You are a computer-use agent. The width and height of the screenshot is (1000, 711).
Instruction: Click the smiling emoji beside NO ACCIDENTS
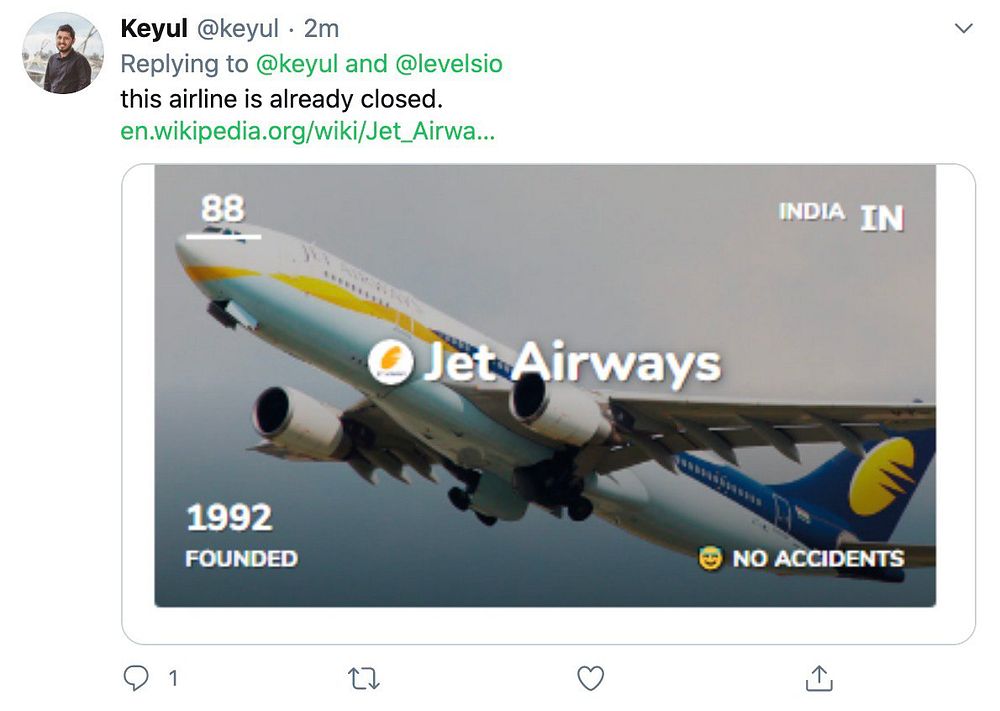[x=711, y=559]
